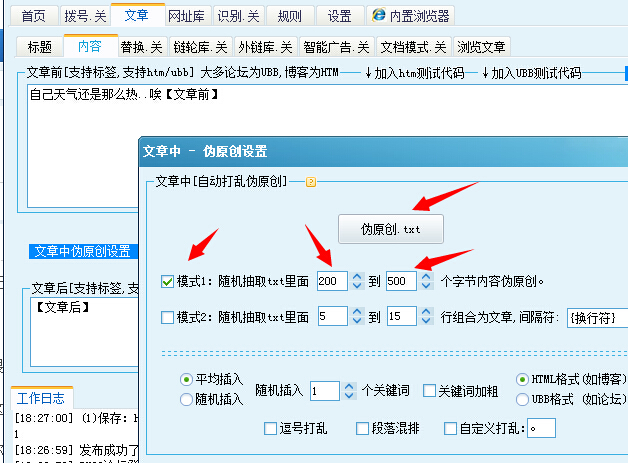Open the 链轮库.关 sub-tab
628x463 pixels.
click(x=201, y=47)
